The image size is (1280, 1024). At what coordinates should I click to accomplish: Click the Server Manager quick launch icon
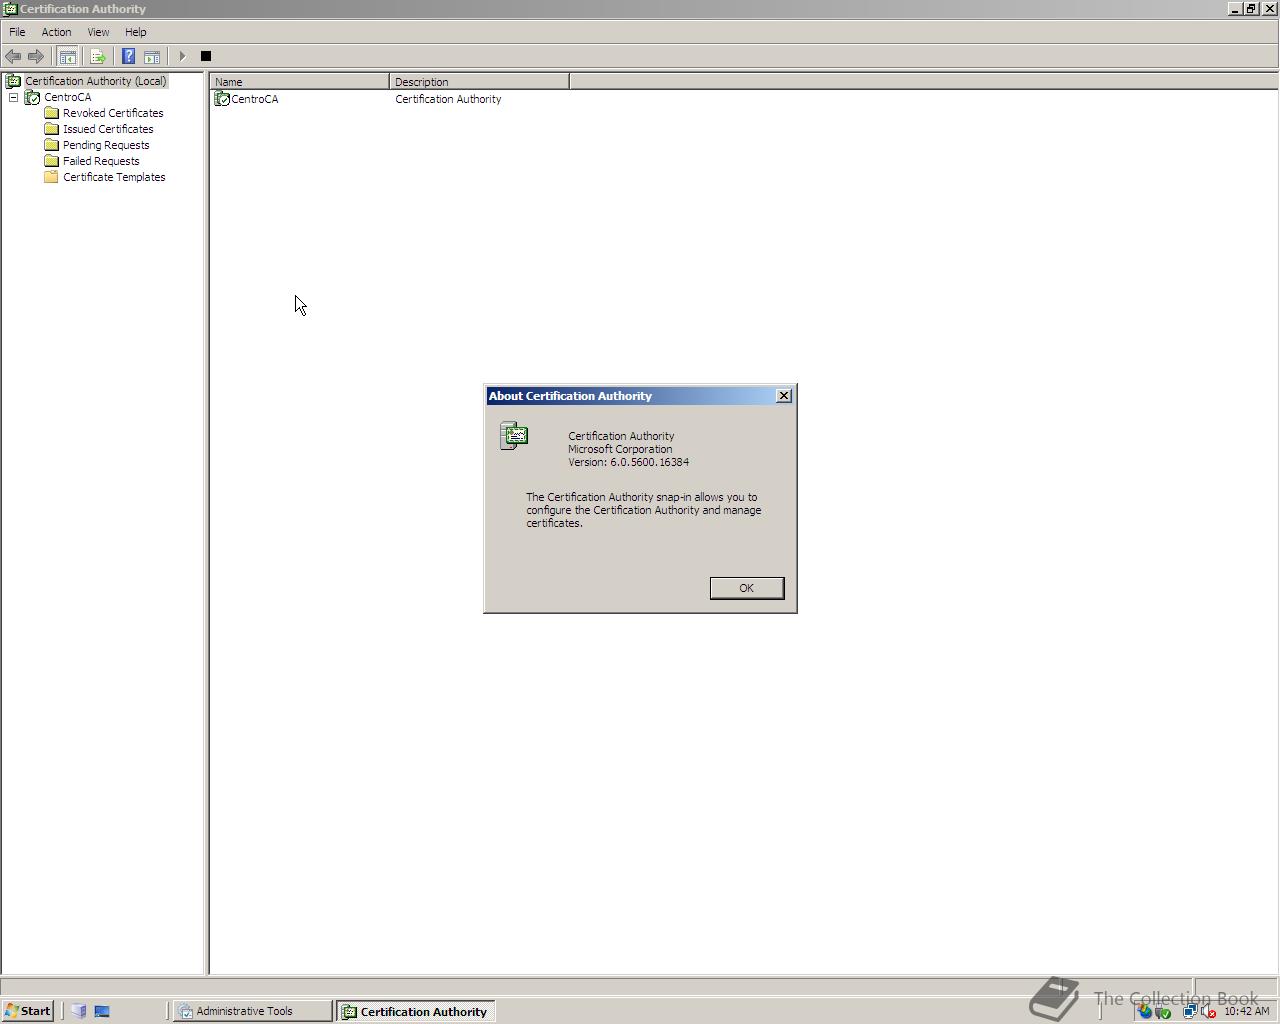79,1011
